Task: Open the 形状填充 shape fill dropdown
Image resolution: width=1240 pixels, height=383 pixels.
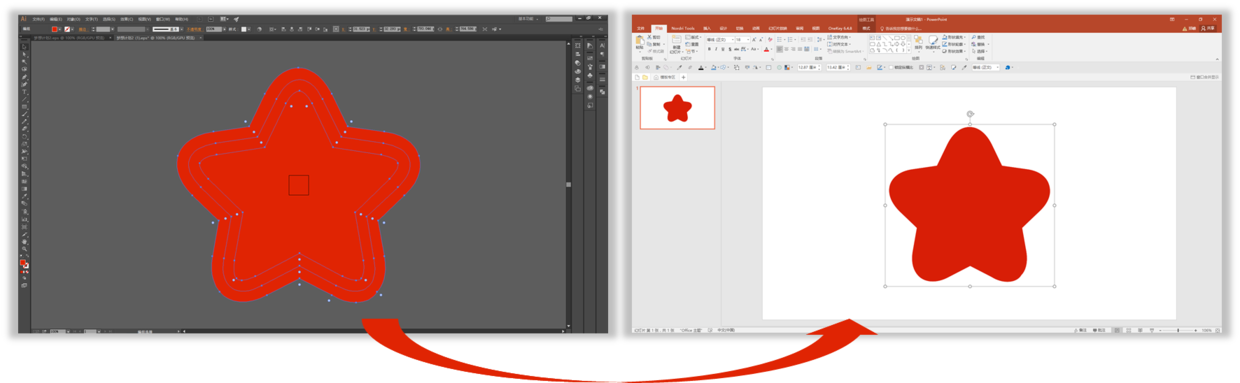Action: 953,37
